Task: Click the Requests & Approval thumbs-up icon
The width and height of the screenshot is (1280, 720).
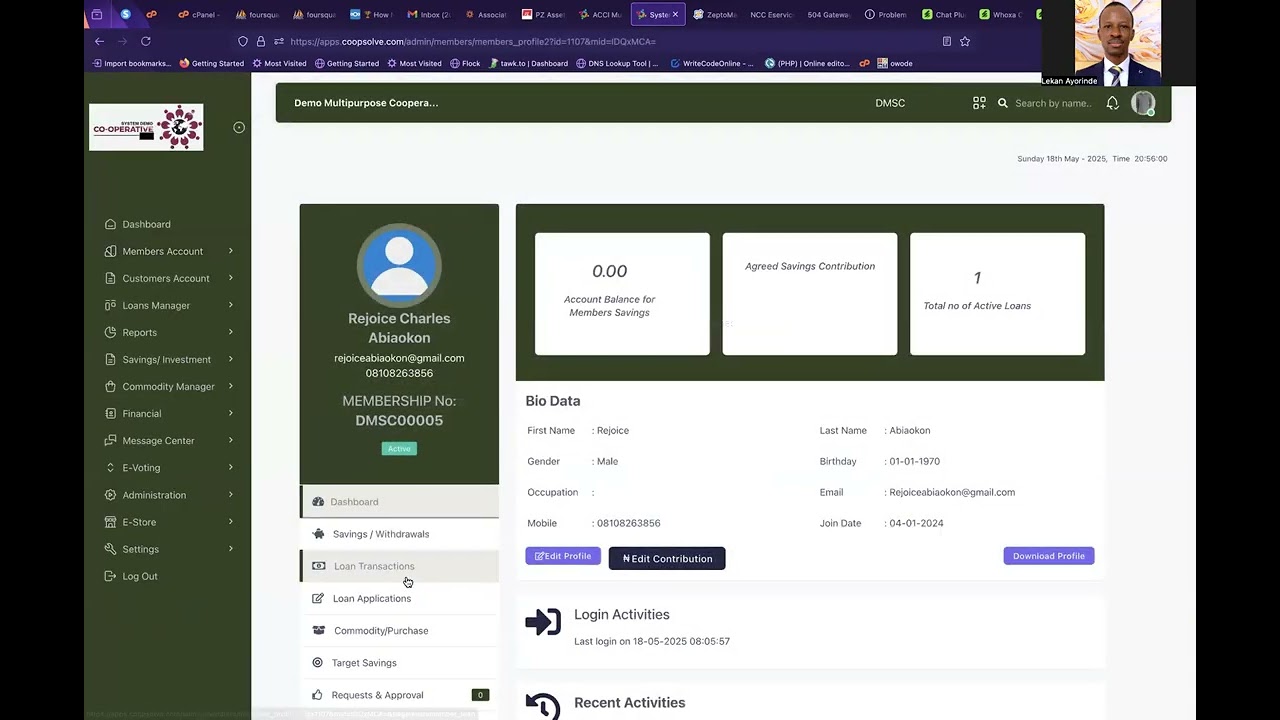Action: click(x=318, y=695)
